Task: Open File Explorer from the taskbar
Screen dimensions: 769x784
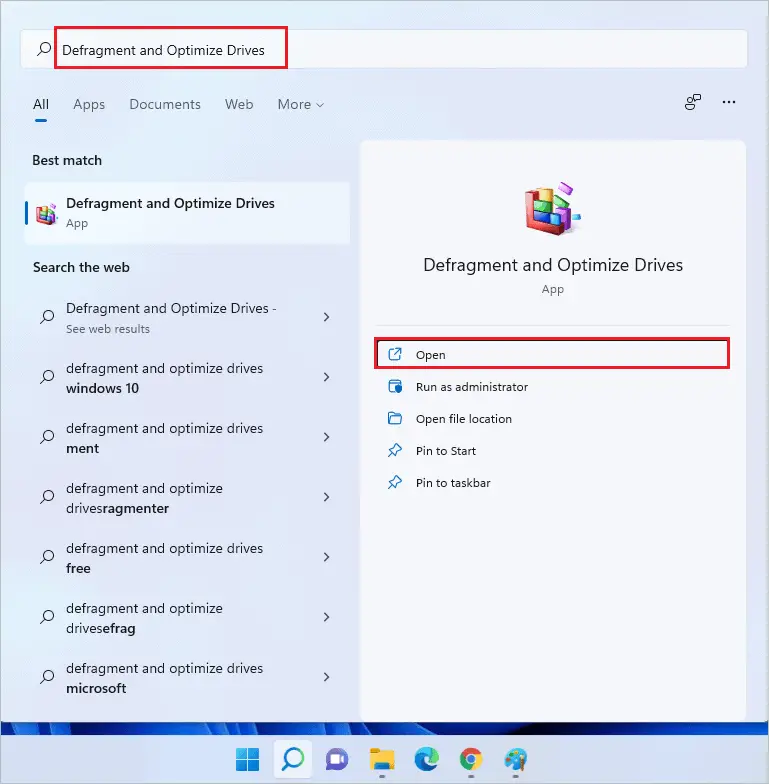Action: click(x=382, y=759)
